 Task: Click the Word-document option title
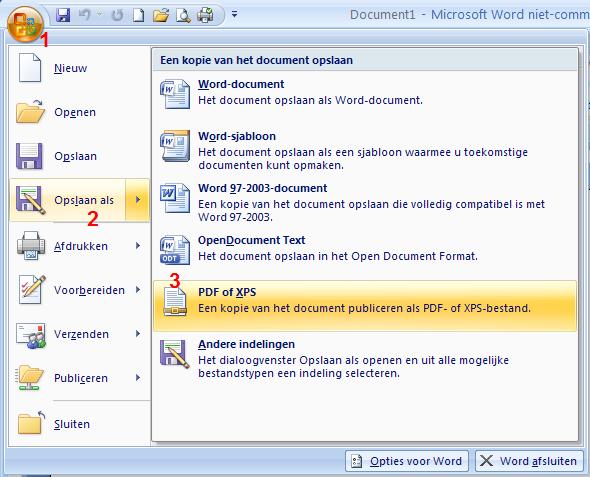click(241, 84)
